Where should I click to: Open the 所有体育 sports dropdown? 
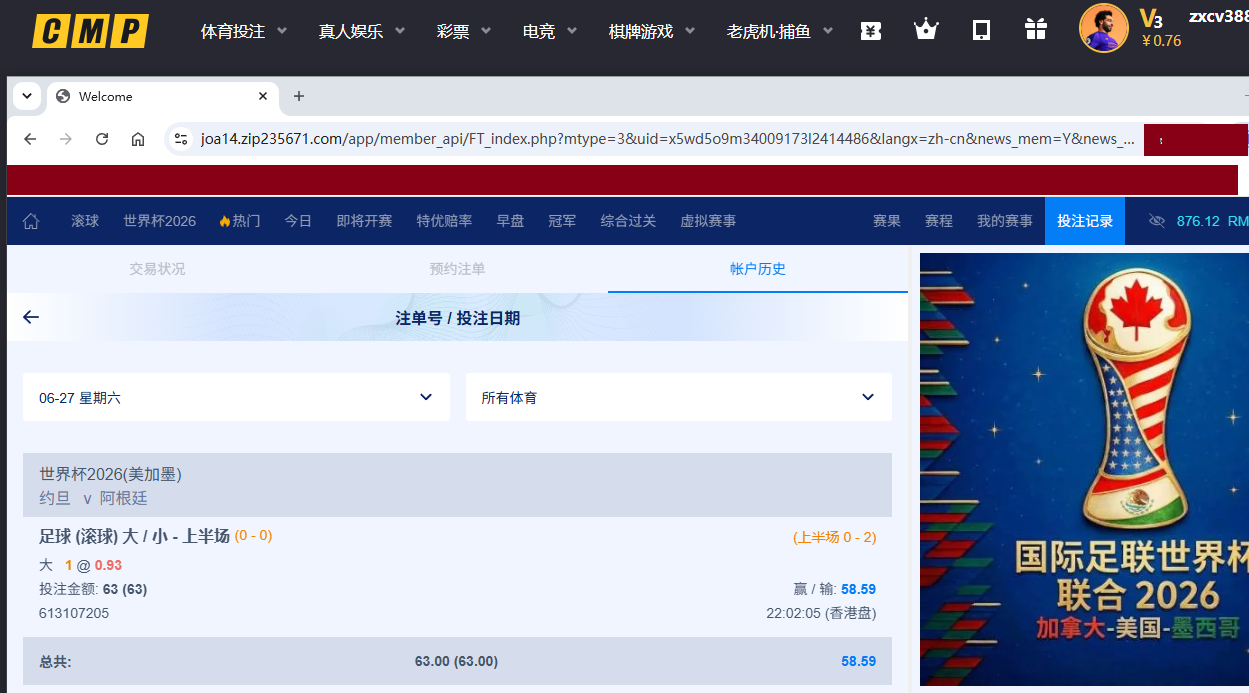click(679, 397)
